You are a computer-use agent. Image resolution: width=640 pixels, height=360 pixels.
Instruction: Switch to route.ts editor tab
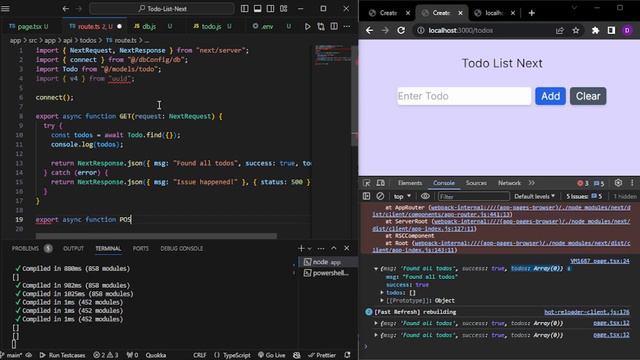95,27
